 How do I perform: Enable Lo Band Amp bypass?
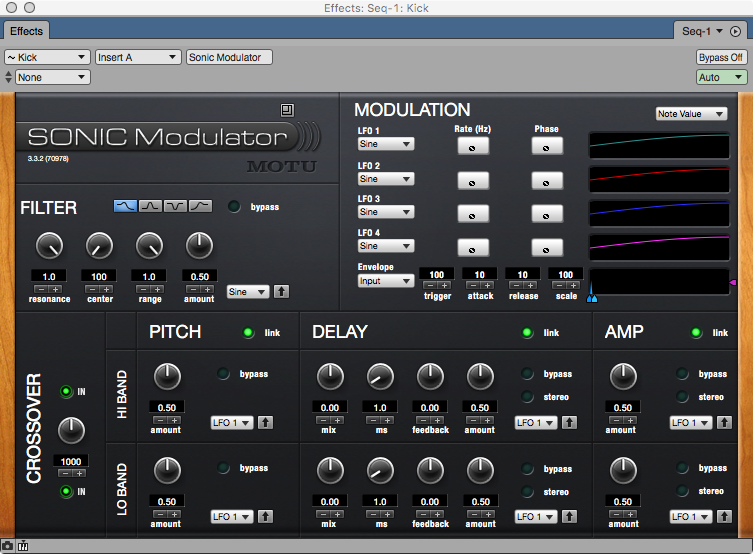point(682,468)
